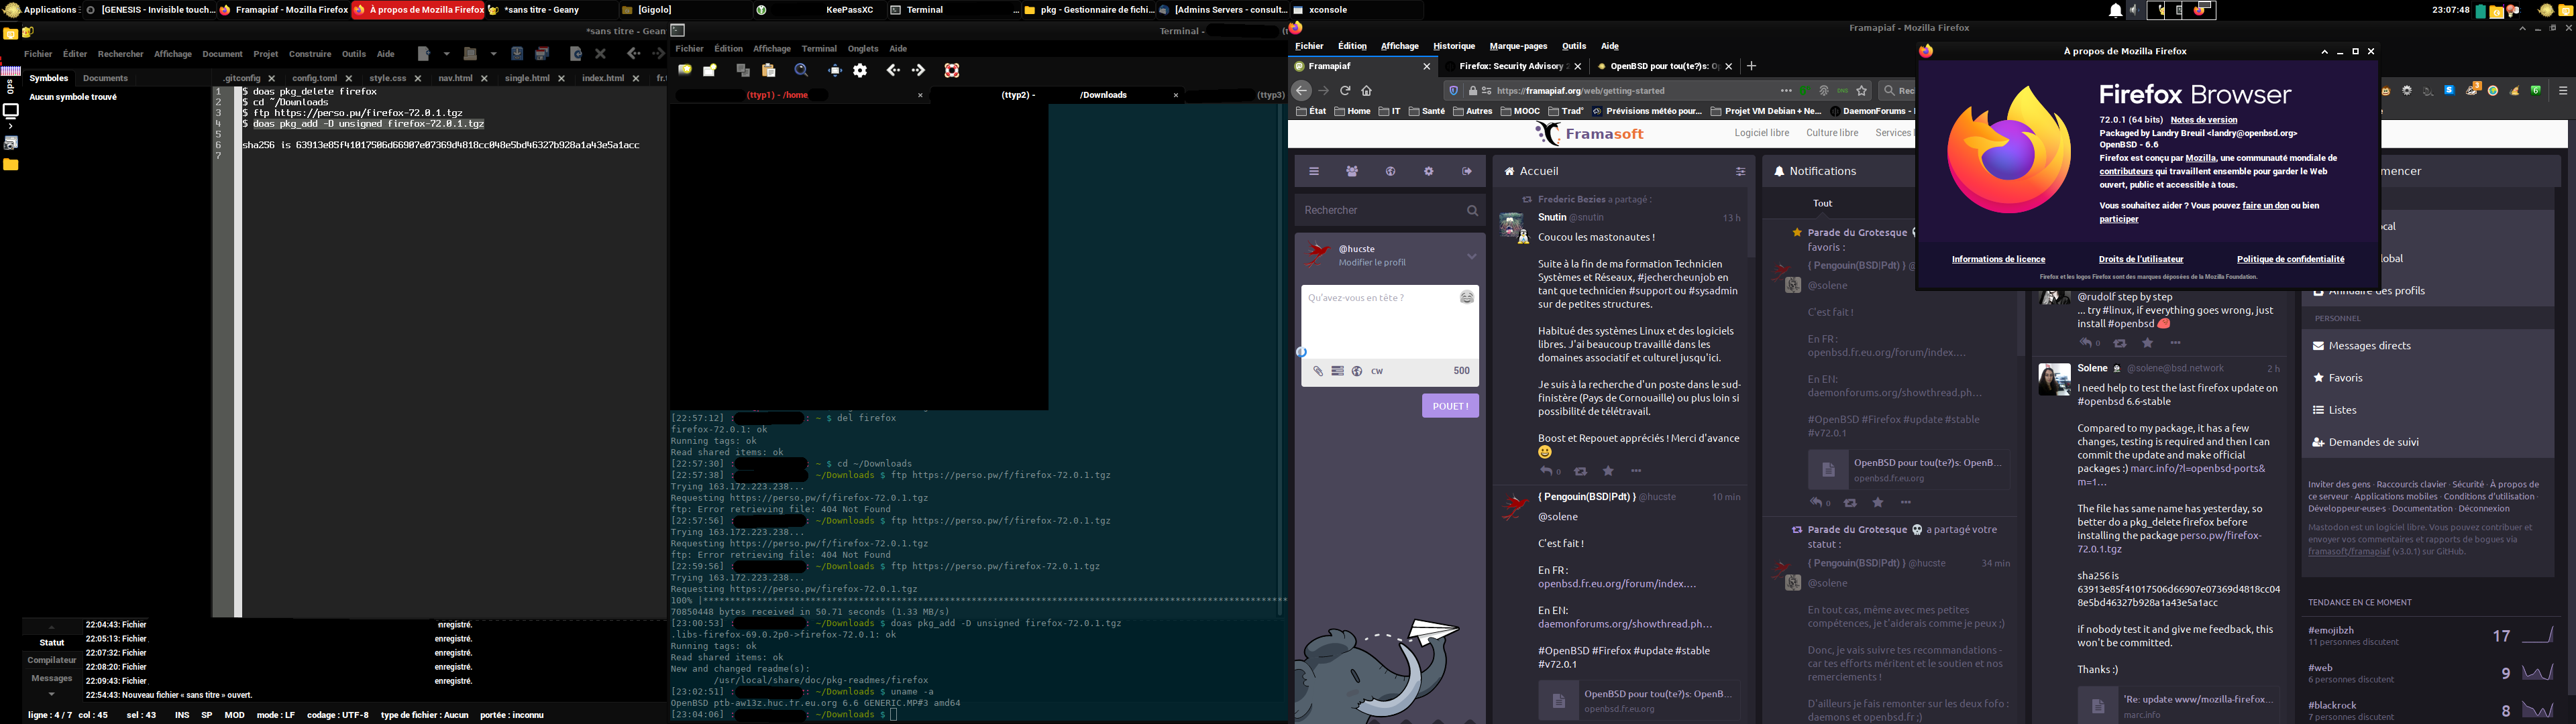The image size is (2576, 724).
Task: Open Firefox page actions three-dots menu
Action: pyautogui.click(x=1786, y=90)
